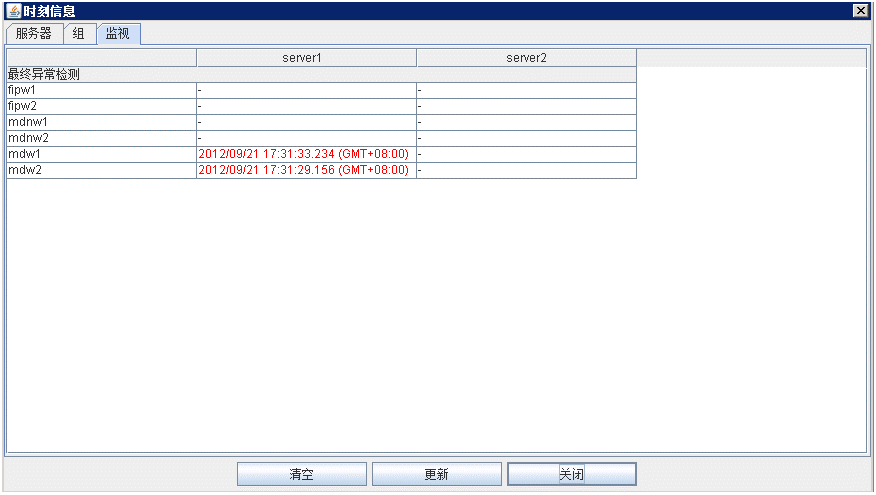This screenshot has height=495, width=876.
Task: Close the 时刻信息 window with X
Action: point(860,11)
